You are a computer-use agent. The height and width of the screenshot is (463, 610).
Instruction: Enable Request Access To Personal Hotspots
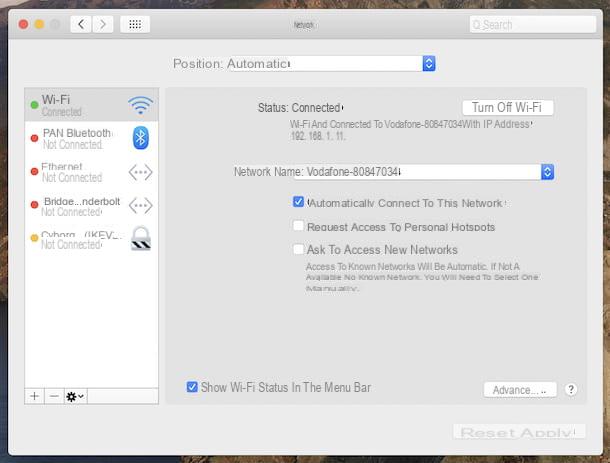(298, 225)
